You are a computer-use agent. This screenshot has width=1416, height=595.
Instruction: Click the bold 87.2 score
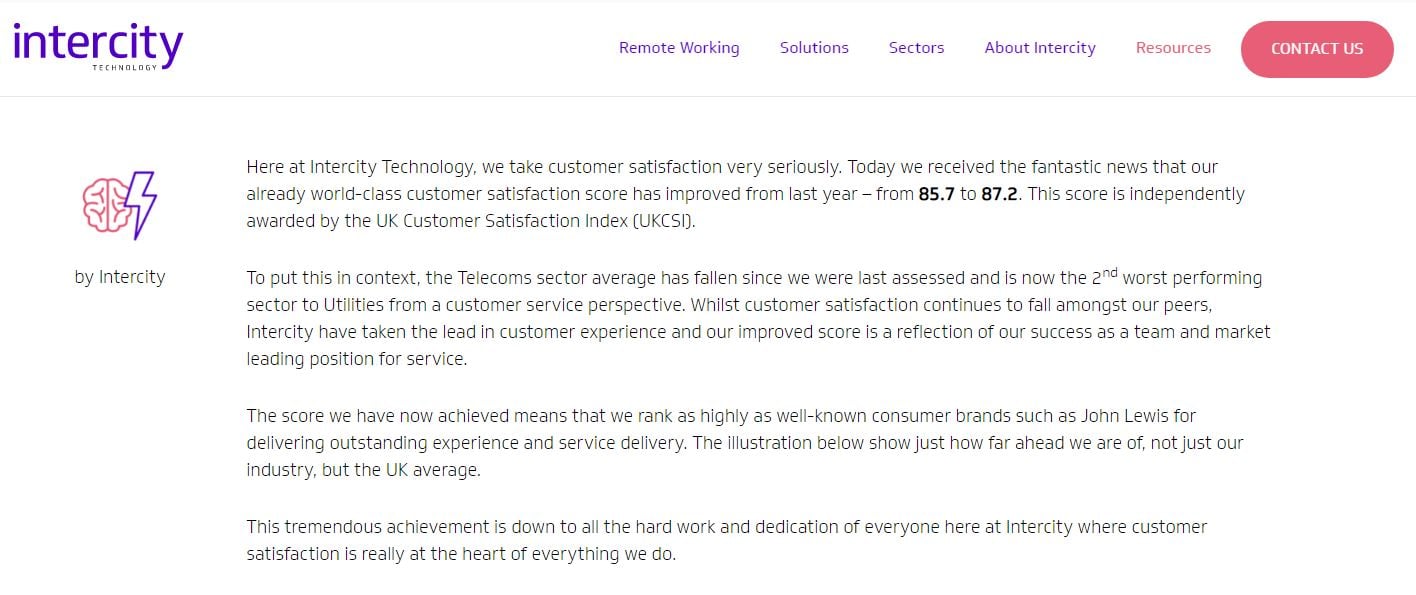1000,194
